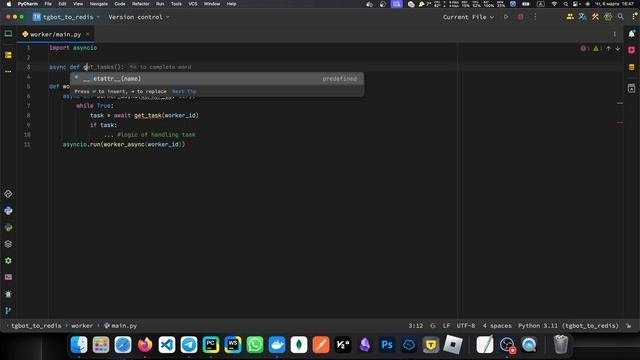The width and height of the screenshot is (640, 360).
Task: Click main.py breadcrumb
Action: coord(121,326)
